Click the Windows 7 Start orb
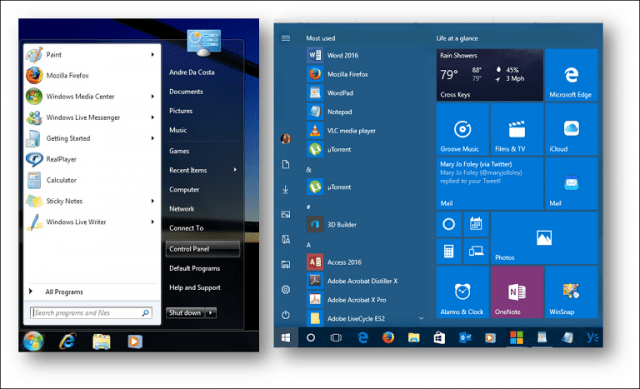Screen dimensions: 640x389 33,341
